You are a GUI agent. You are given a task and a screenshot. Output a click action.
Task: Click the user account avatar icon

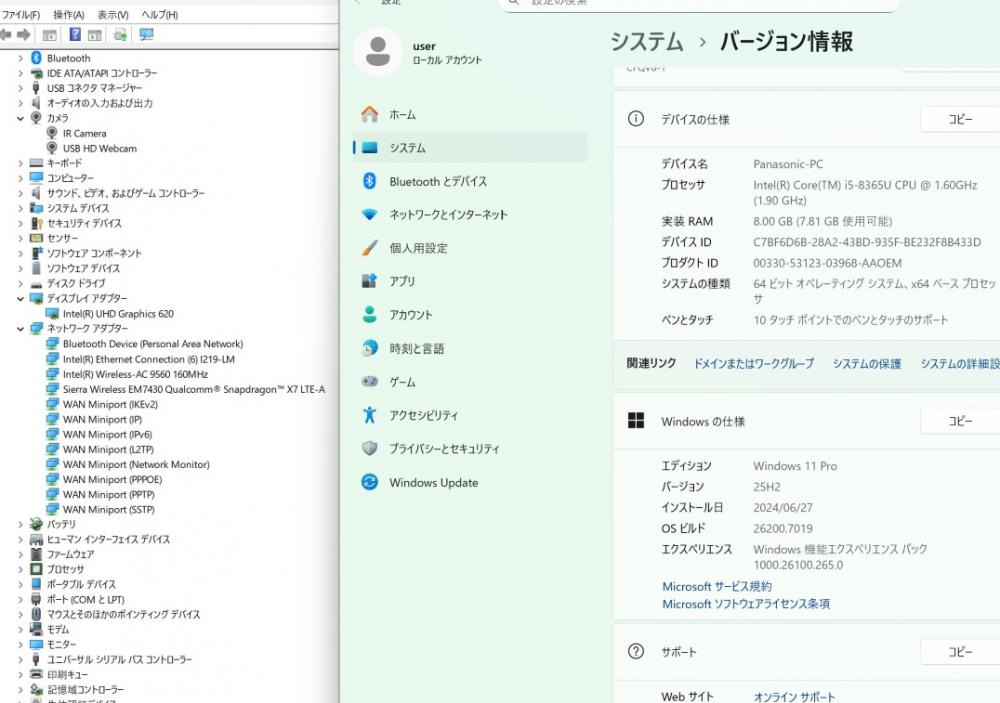378,52
